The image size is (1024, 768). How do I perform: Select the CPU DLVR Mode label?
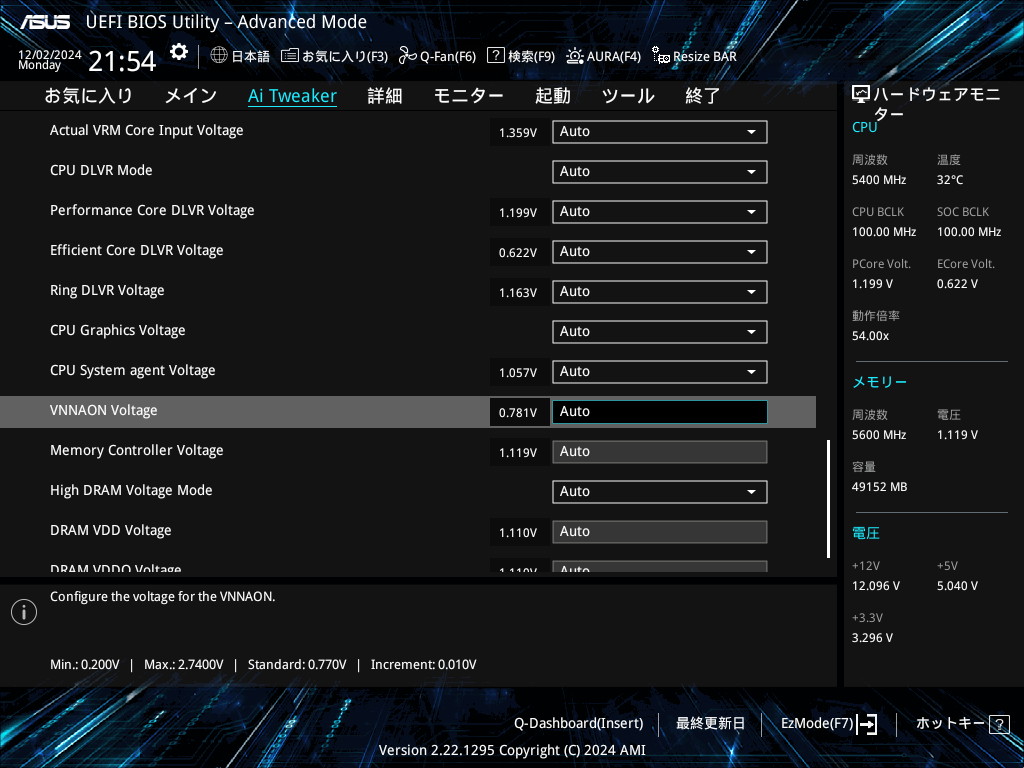(101, 170)
